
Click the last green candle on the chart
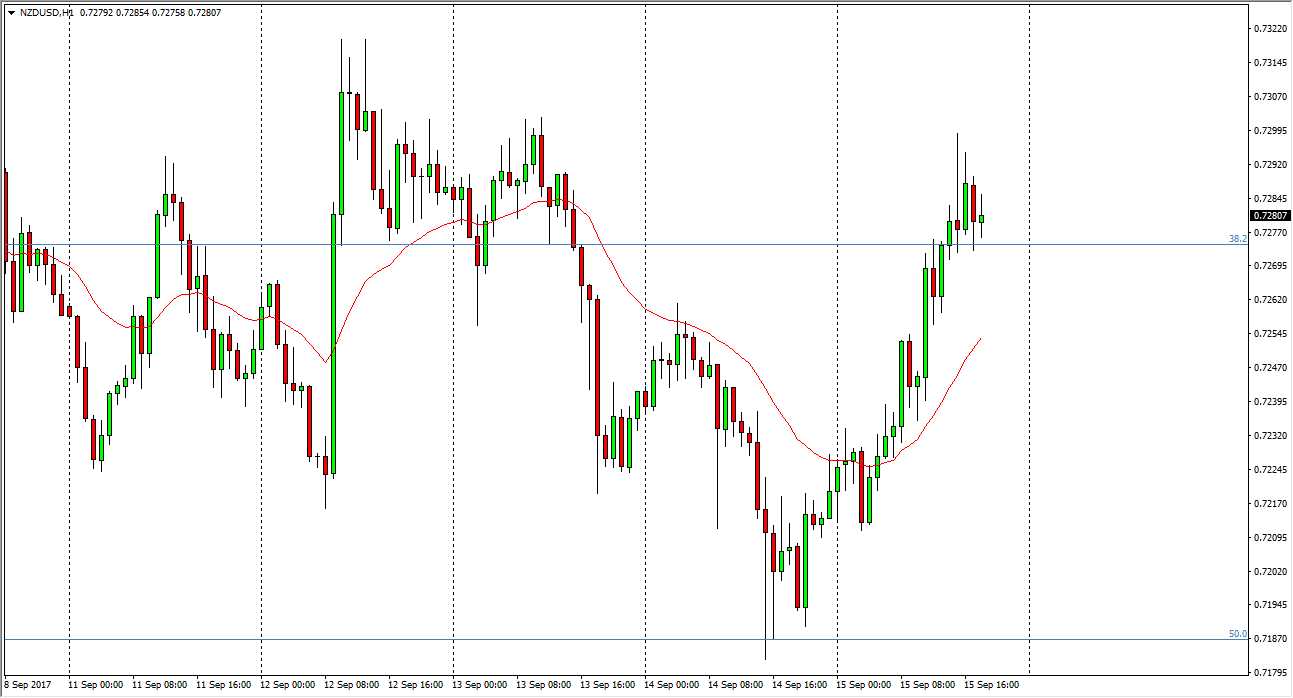tap(982, 218)
